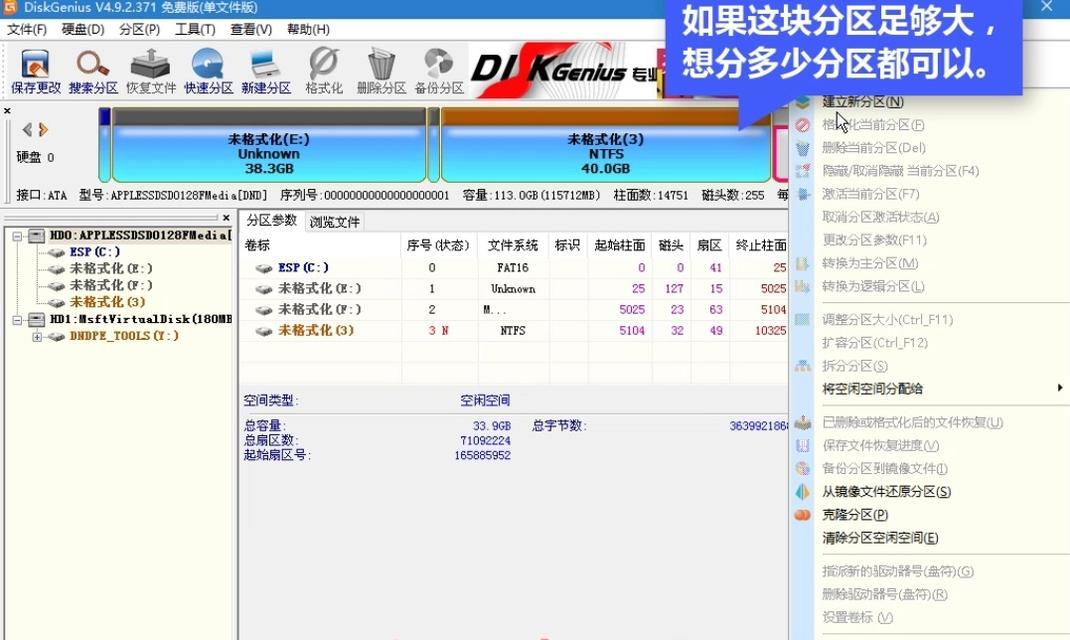Click the 文件系统 column header
The height and width of the screenshot is (640, 1070).
(x=512, y=245)
